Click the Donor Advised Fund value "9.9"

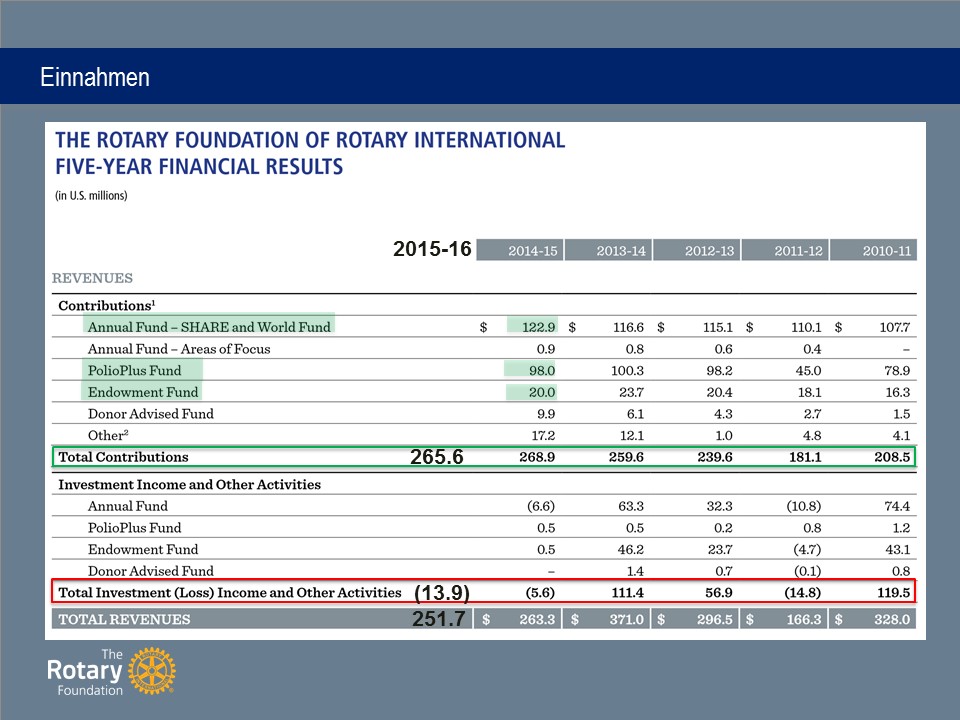546,414
